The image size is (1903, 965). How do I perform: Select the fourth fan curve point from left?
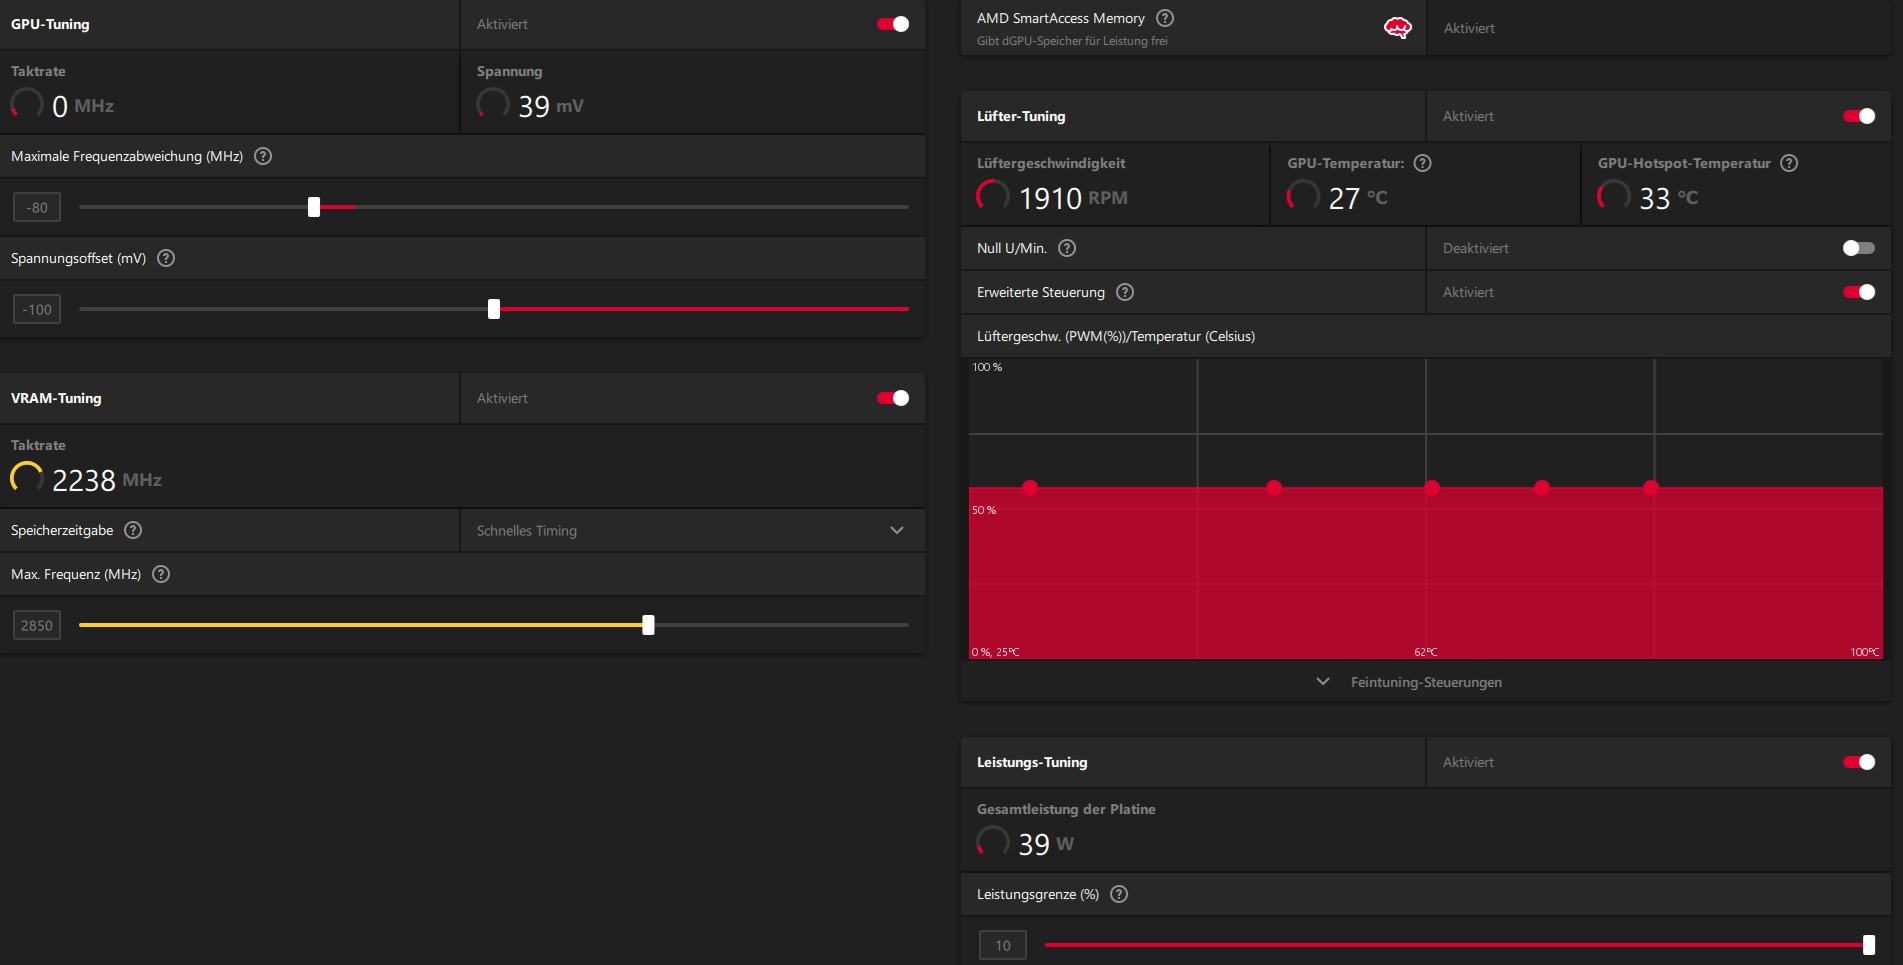click(1542, 488)
